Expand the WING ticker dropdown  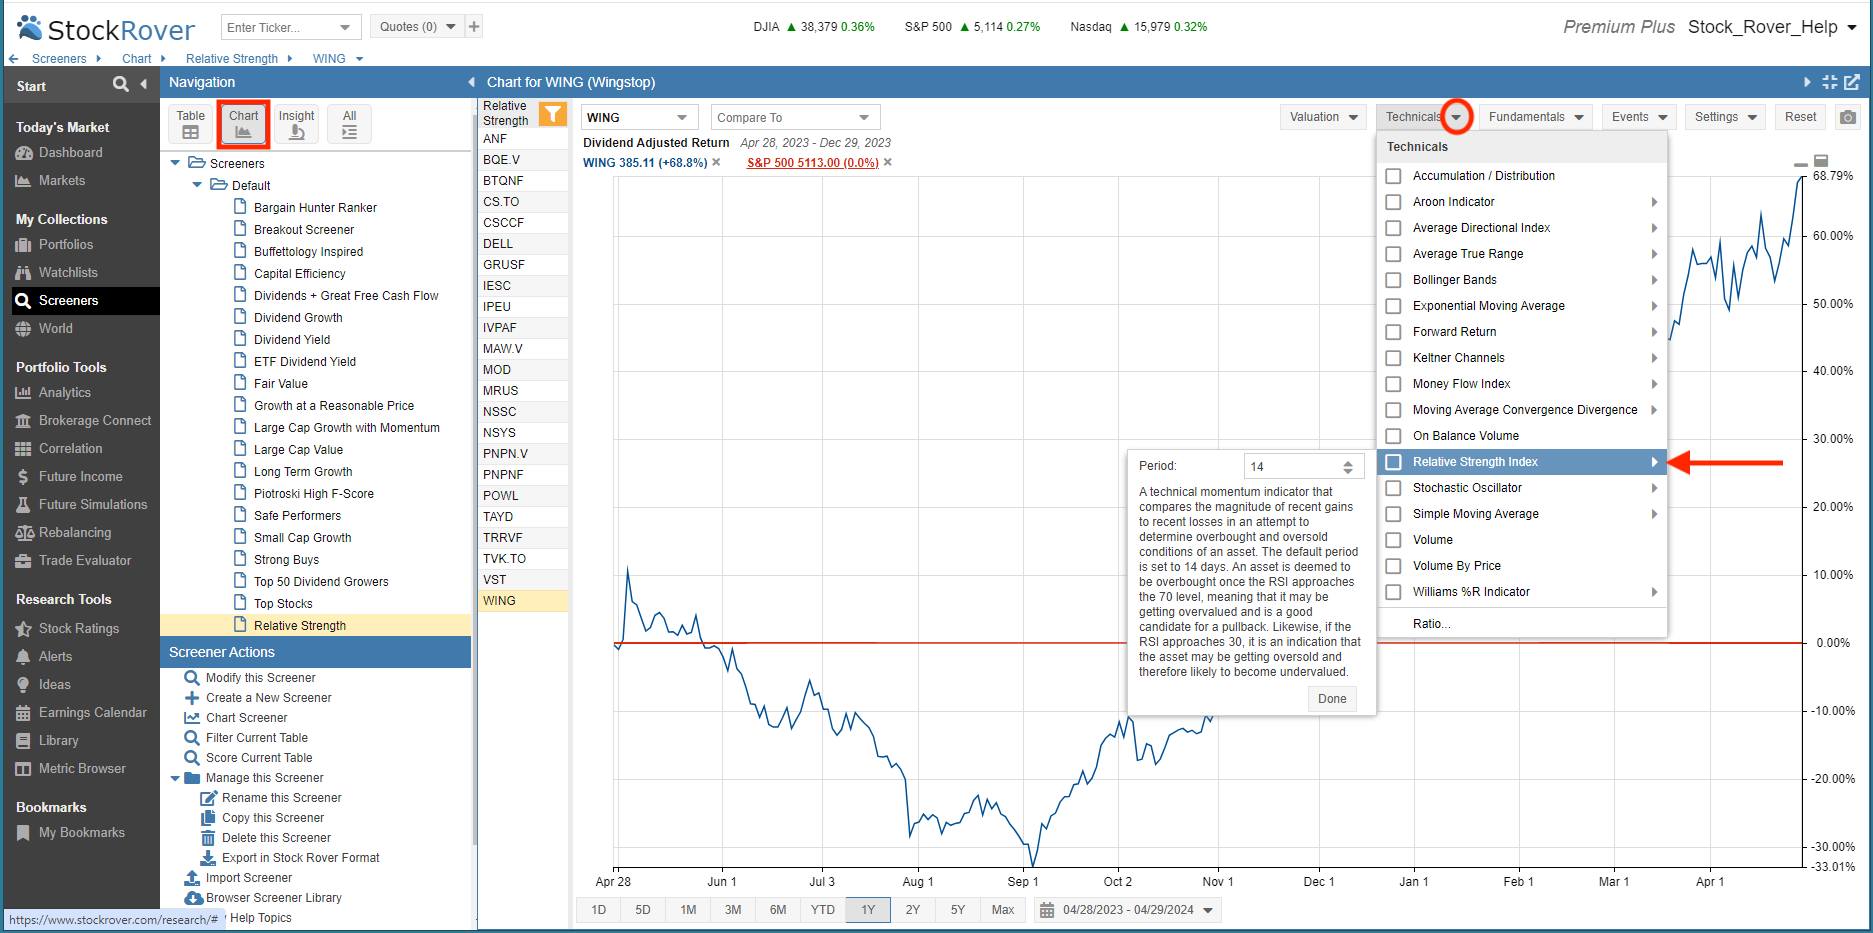[x=682, y=117]
